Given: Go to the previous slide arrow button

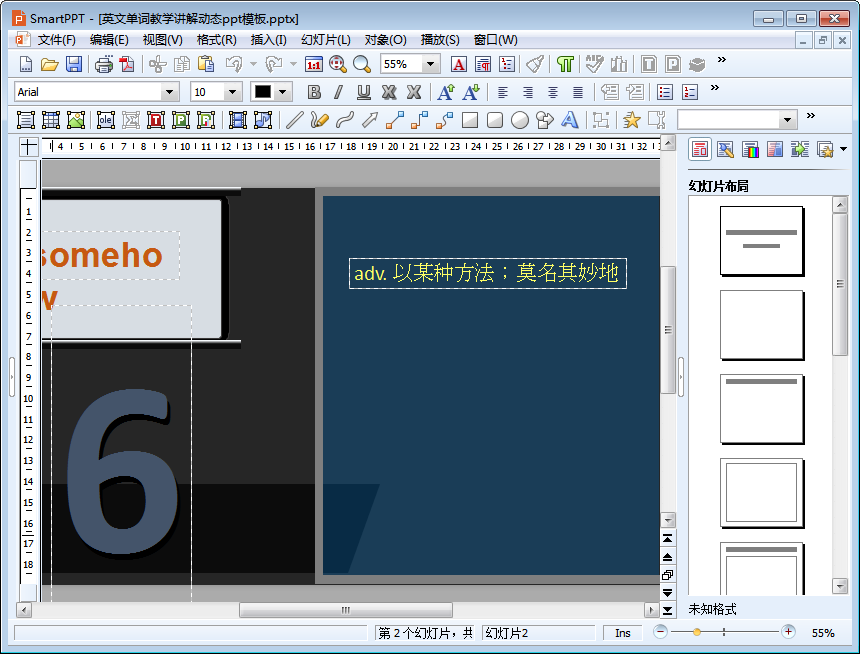Looking at the screenshot, I should [x=667, y=557].
